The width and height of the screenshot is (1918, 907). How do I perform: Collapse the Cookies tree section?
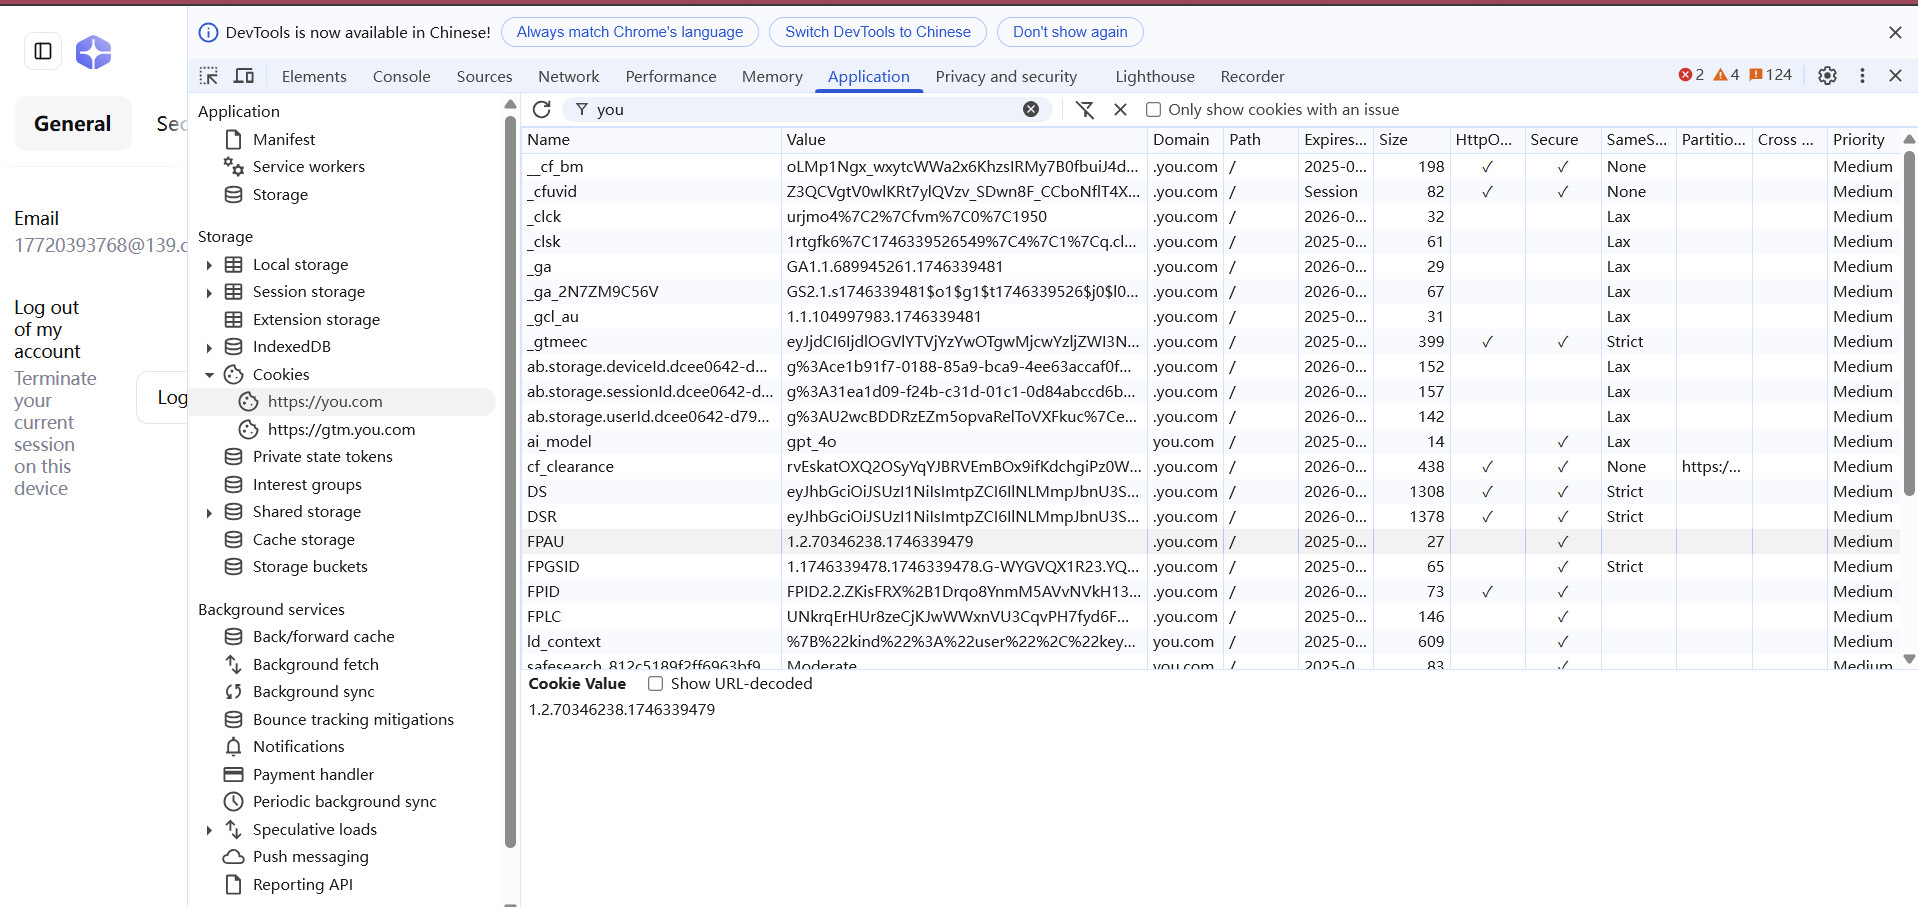209,375
